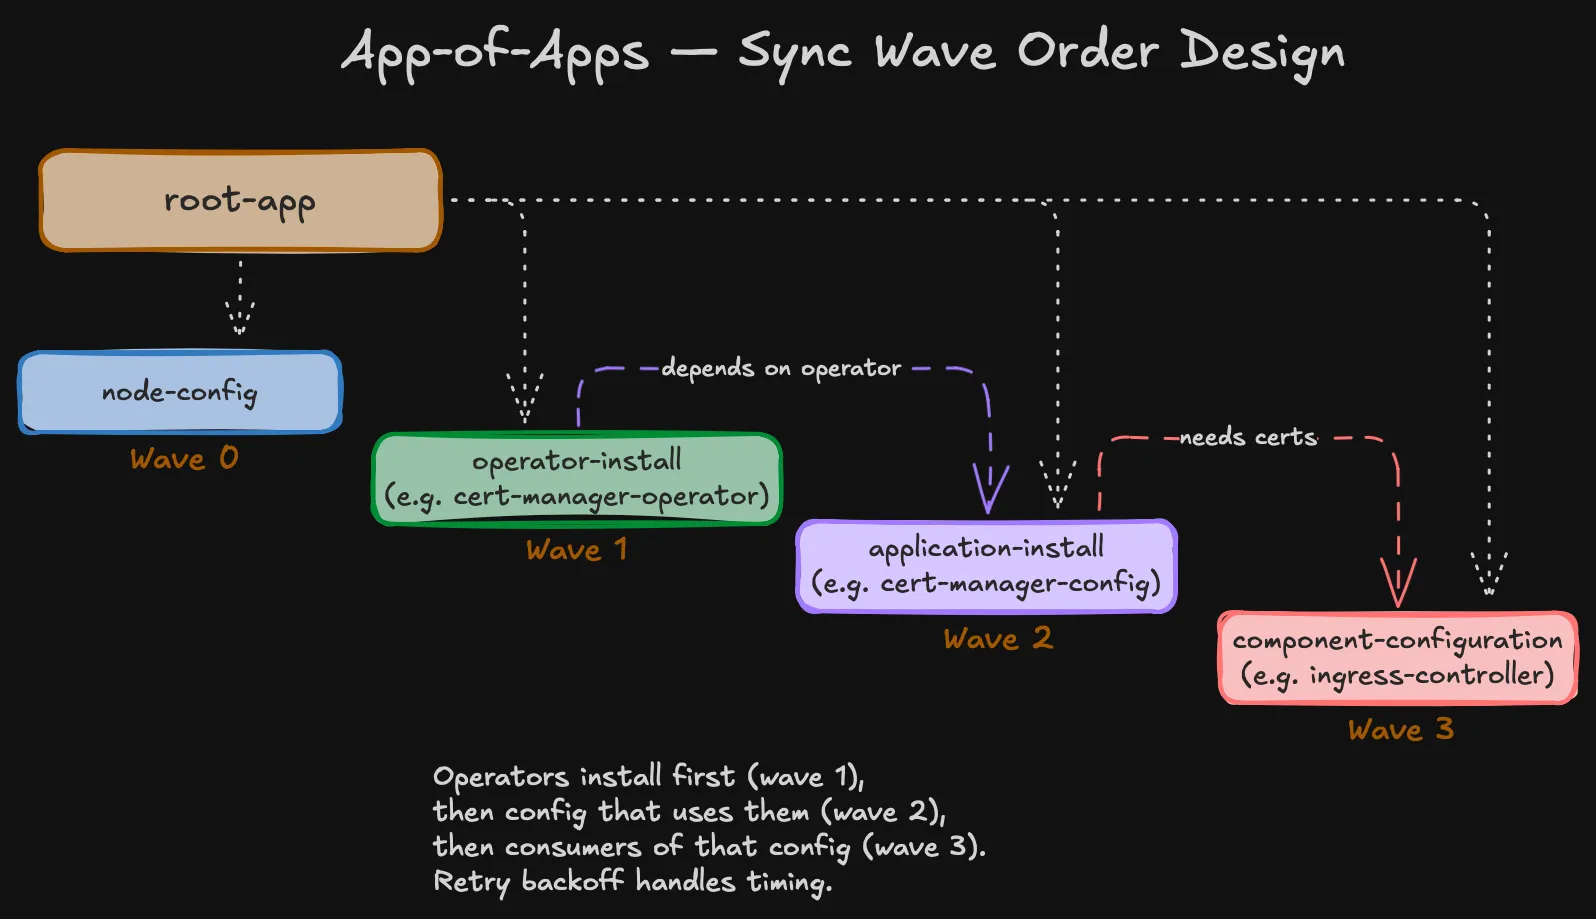Click the 'Wave 0' label
The width and height of the screenshot is (1596, 919).
click(184, 459)
